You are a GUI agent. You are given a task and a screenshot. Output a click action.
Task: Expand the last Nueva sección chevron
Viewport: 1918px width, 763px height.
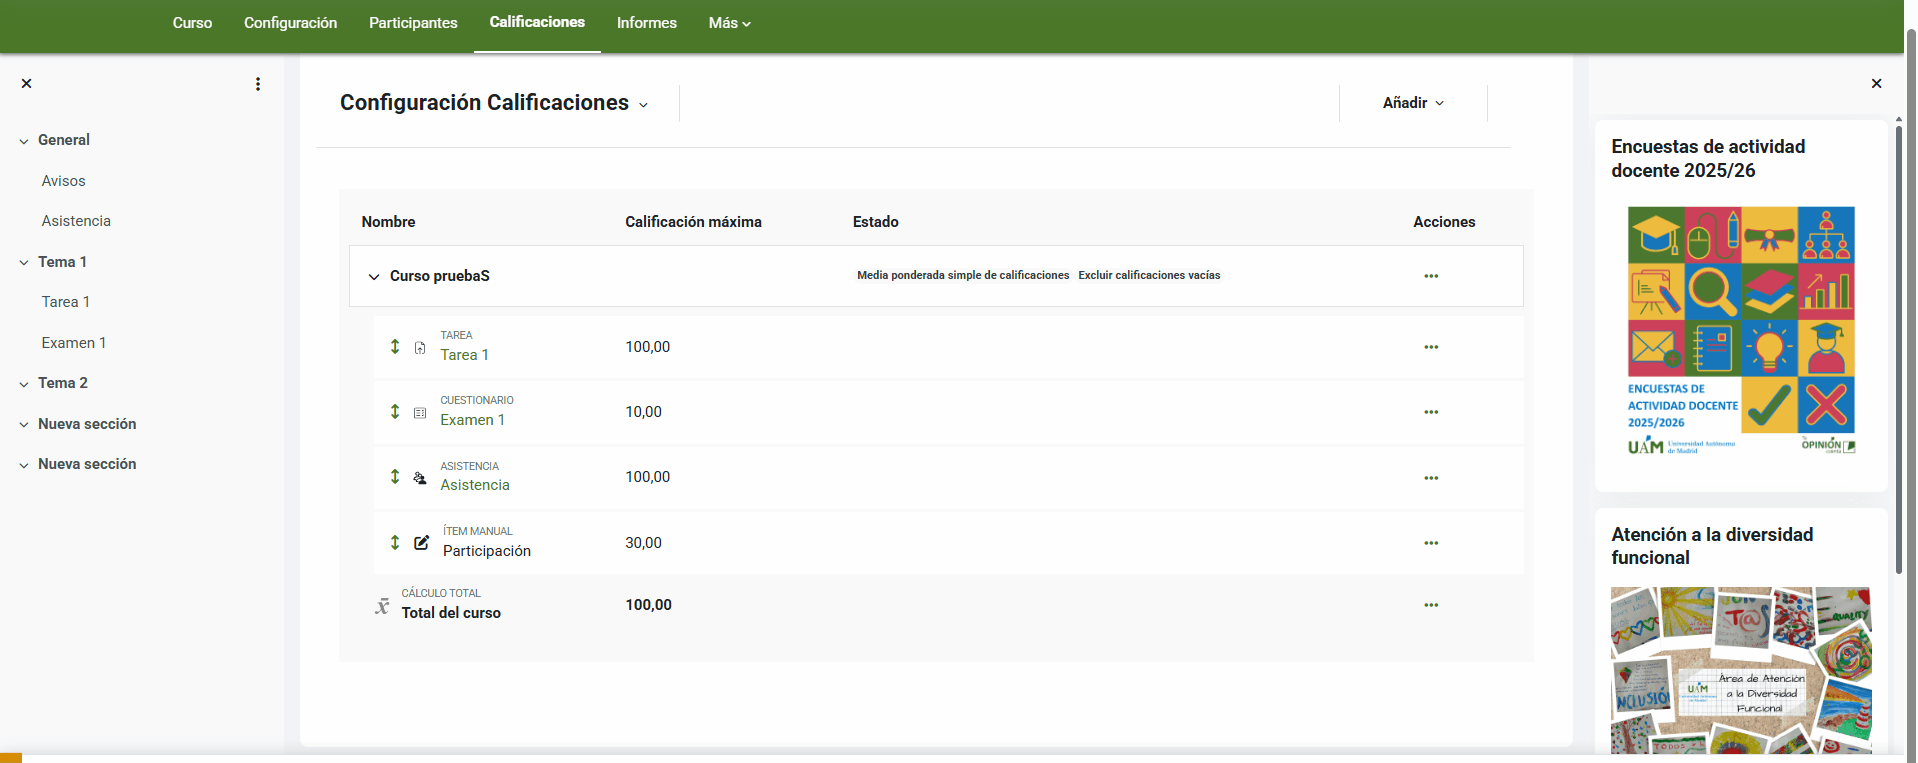24,465
